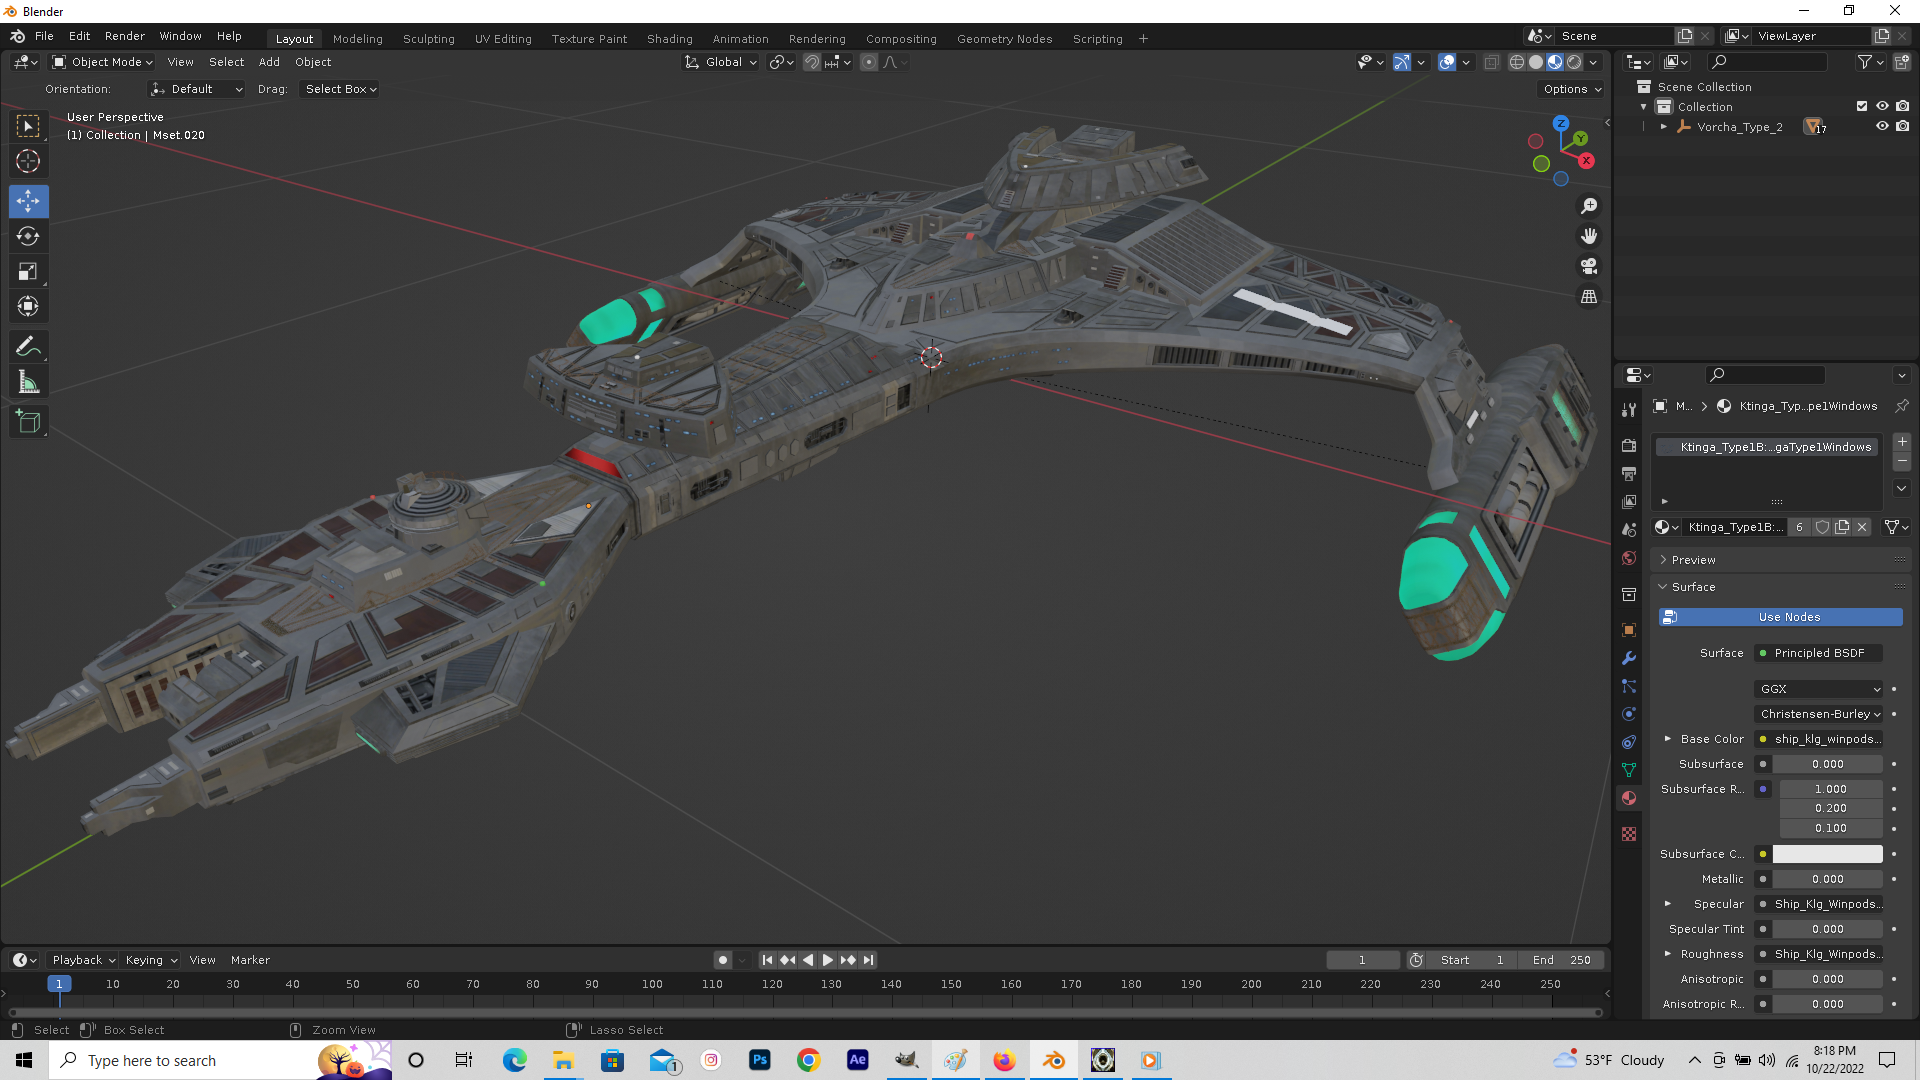Image resolution: width=1920 pixels, height=1080 pixels.
Task: Toggle X-ray view in viewport header
Action: point(1491,62)
